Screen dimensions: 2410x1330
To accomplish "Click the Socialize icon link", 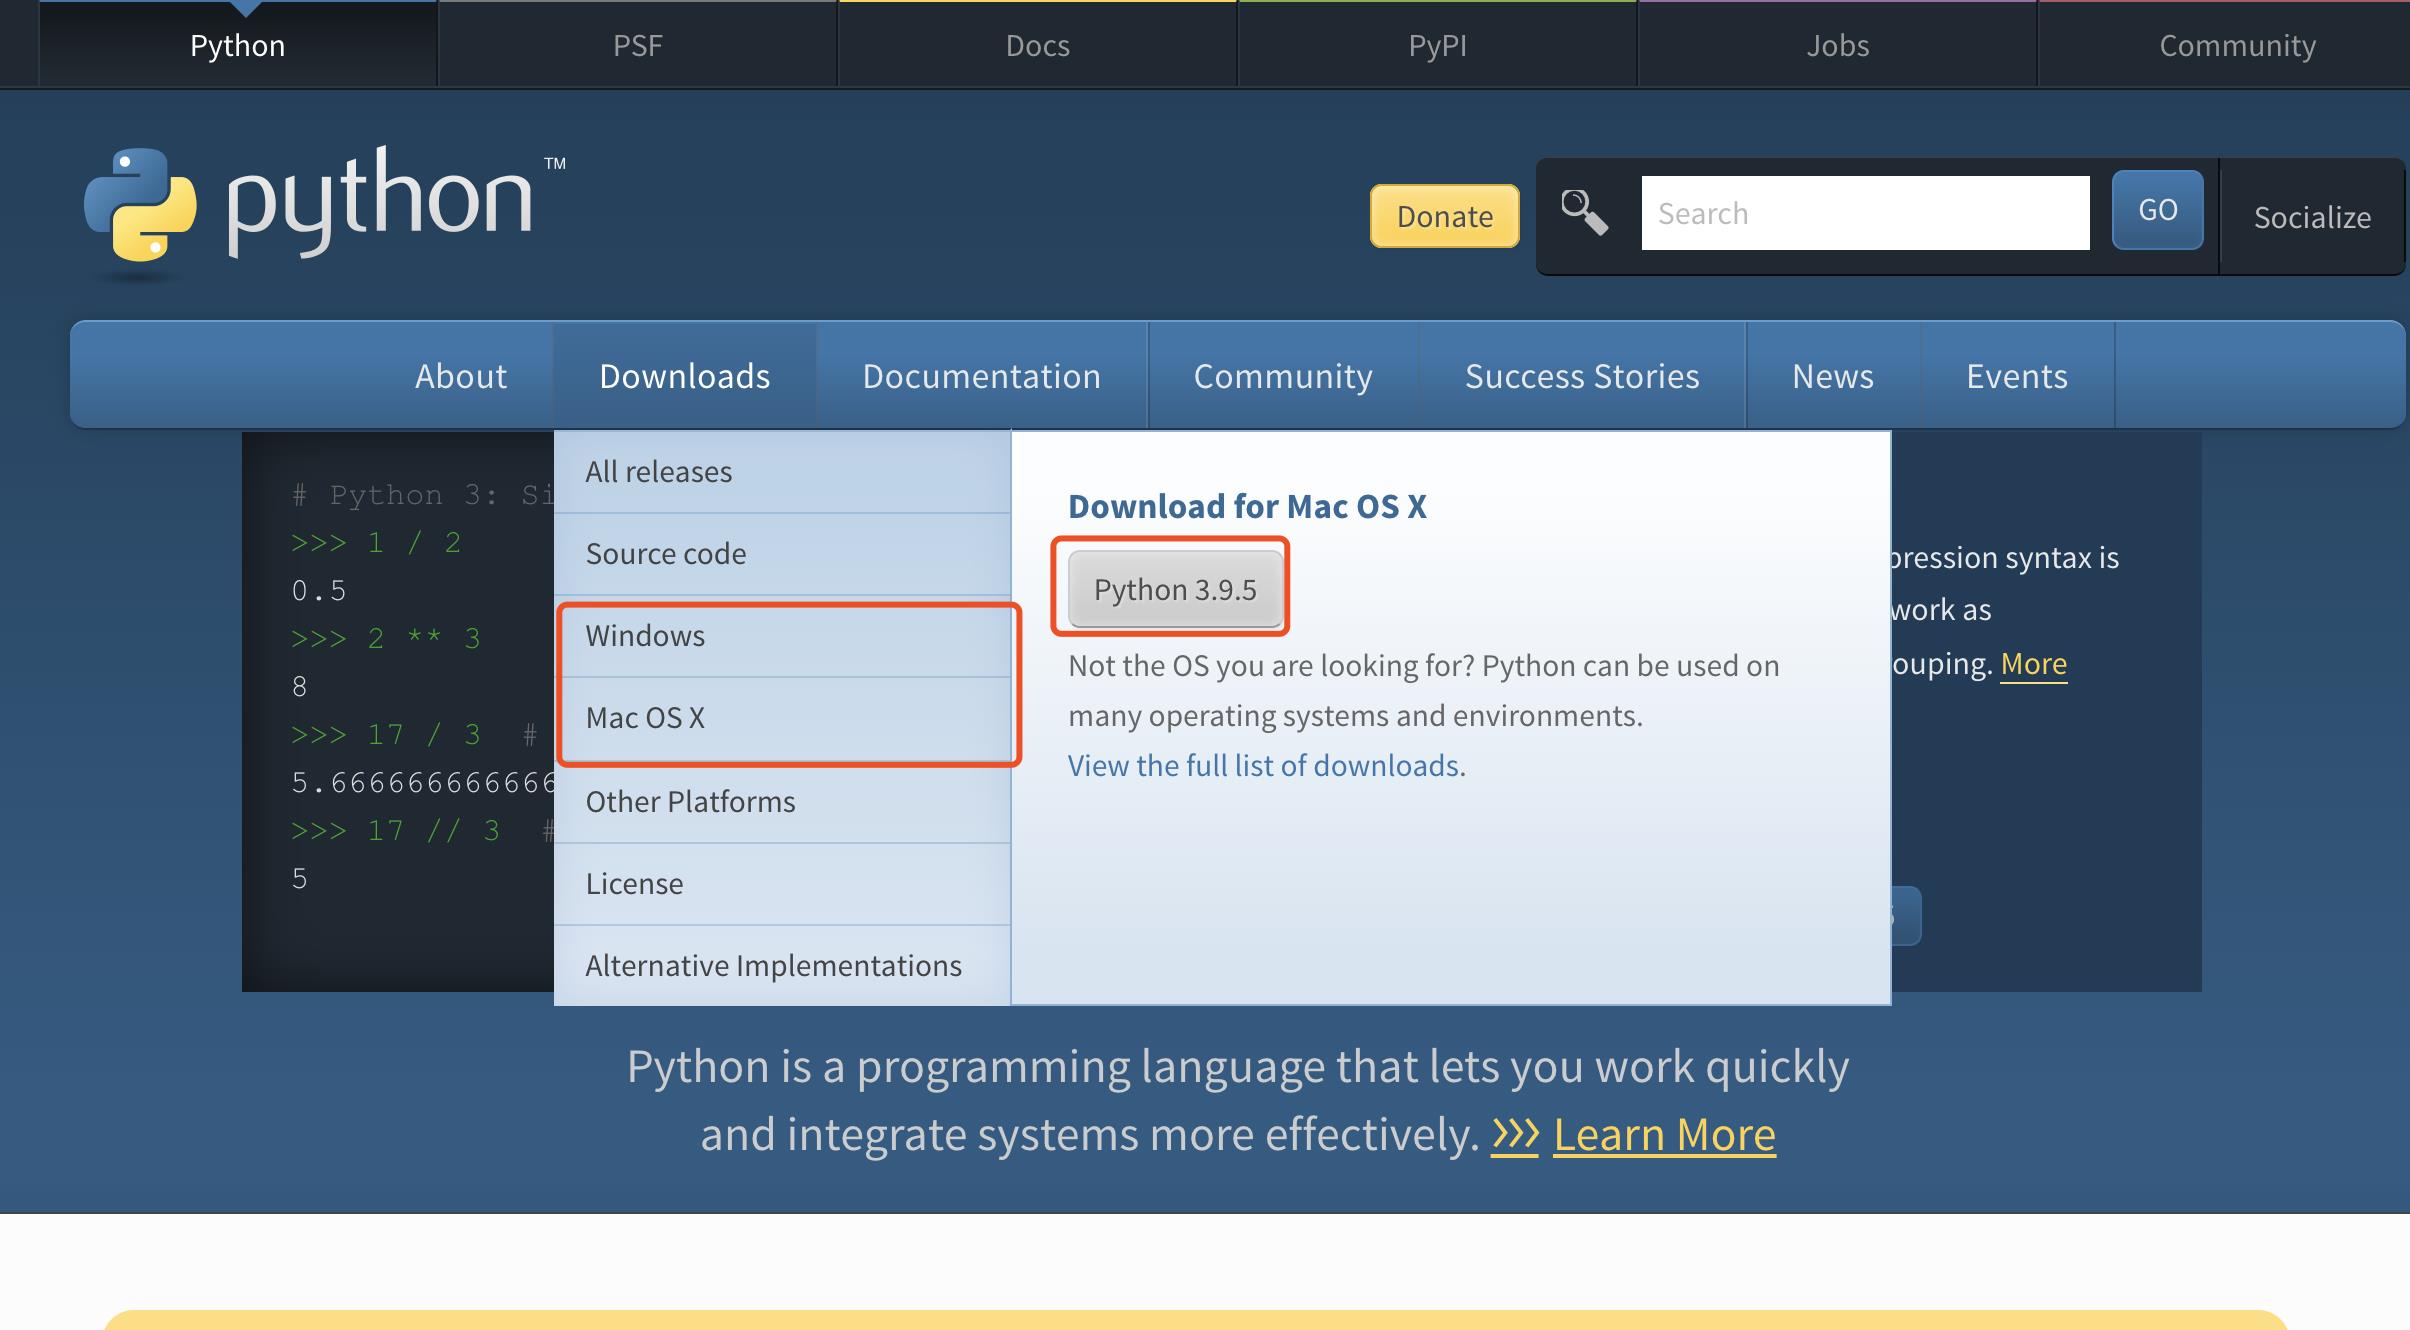I will pos(2310,215).
